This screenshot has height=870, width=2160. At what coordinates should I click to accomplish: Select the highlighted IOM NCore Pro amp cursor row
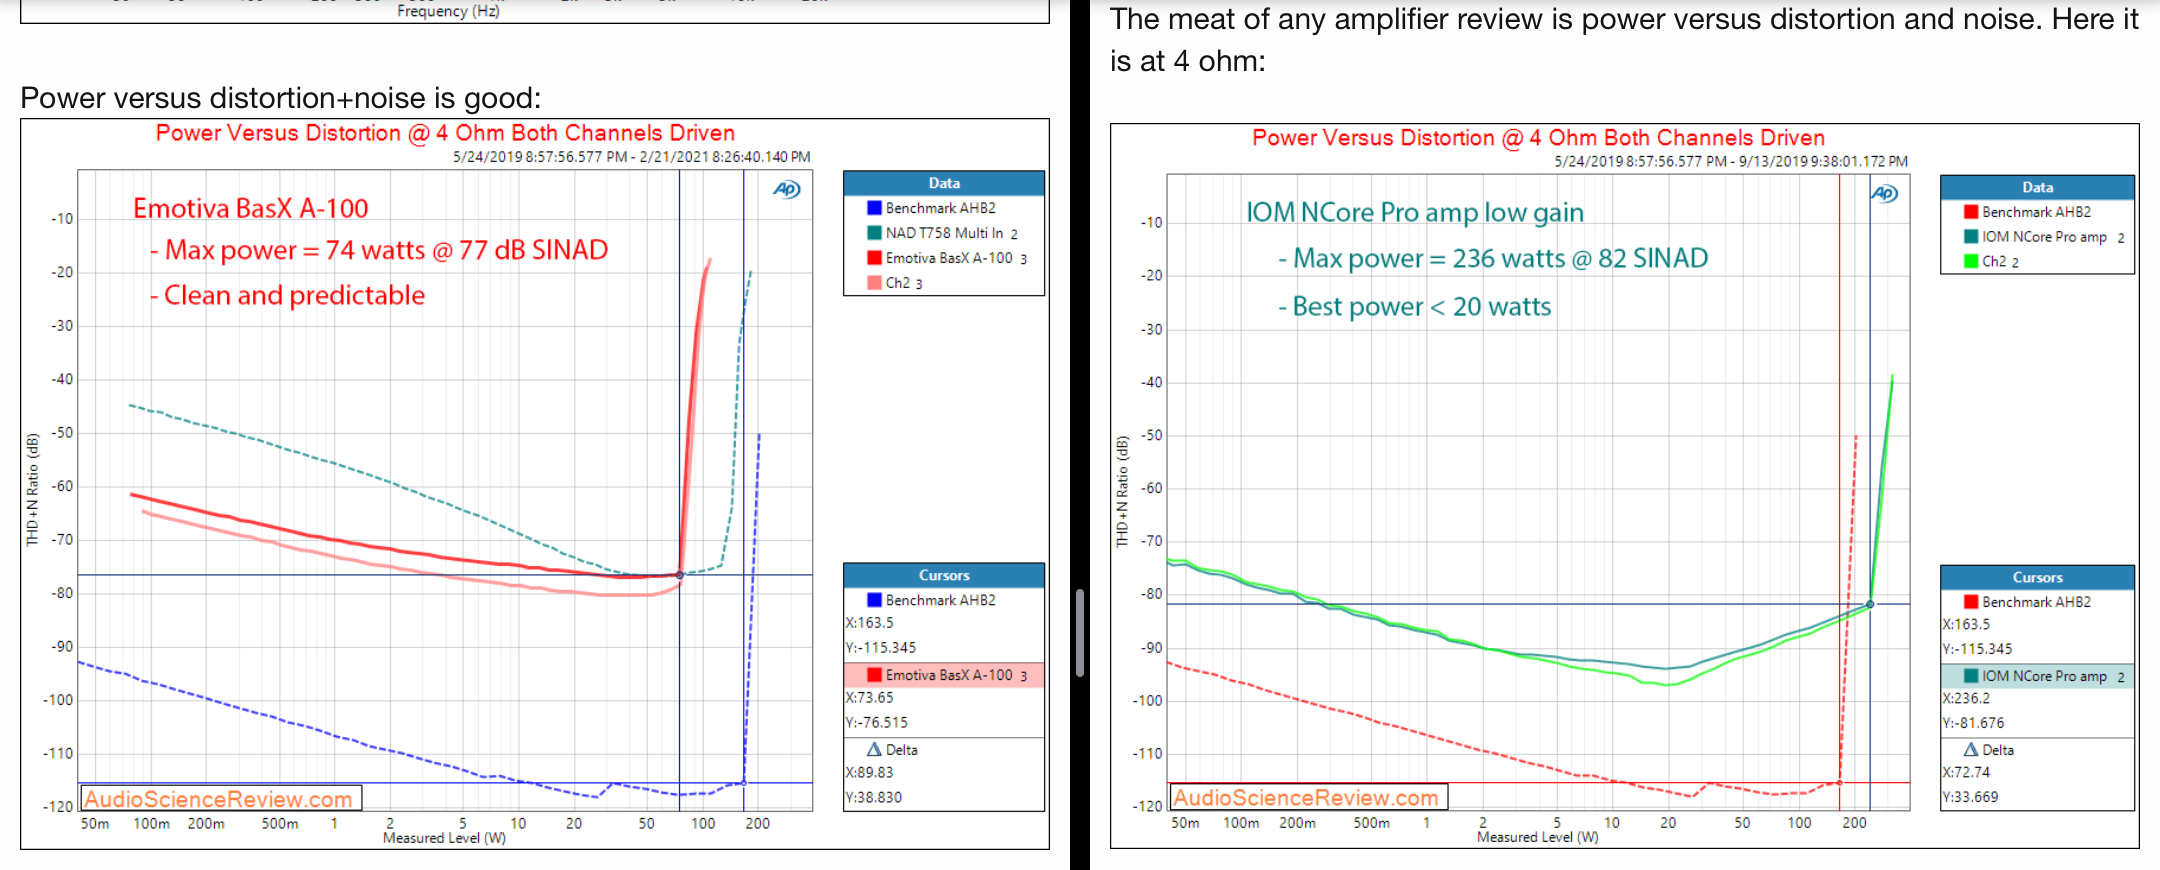point(2037,677)
